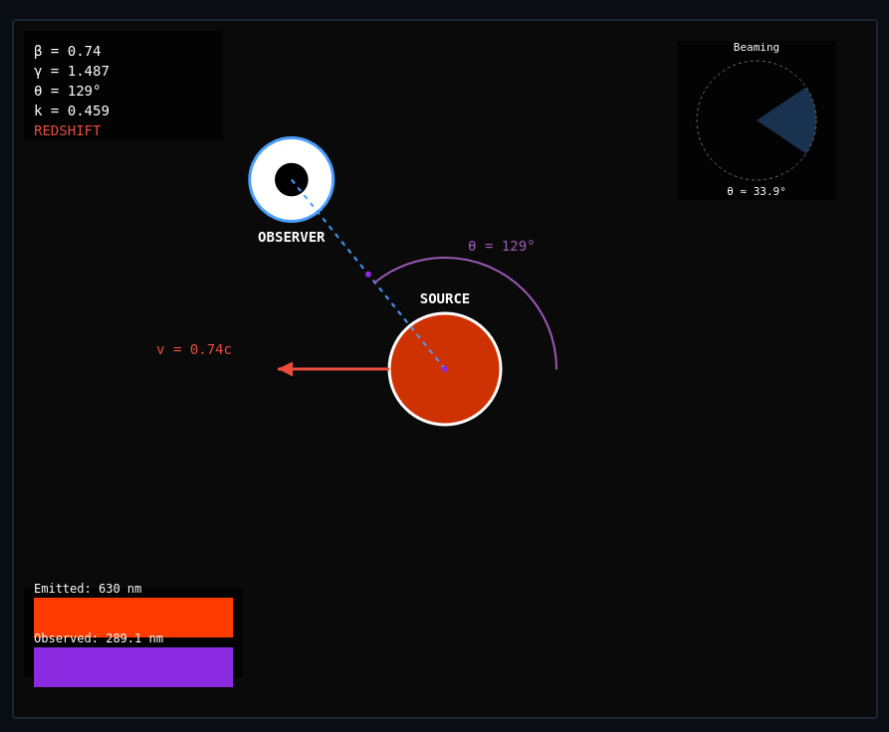Click the orange emitted wavelength bar
The width and height of the screenshot is (889, 732).
click(133, 617)
